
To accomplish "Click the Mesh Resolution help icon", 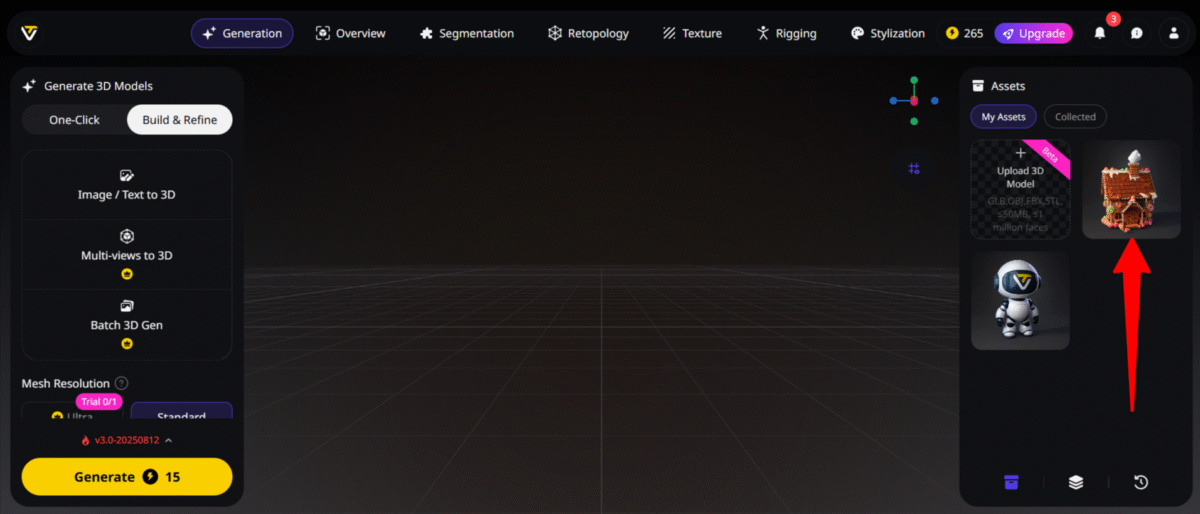I will click(x=121, y=383).
